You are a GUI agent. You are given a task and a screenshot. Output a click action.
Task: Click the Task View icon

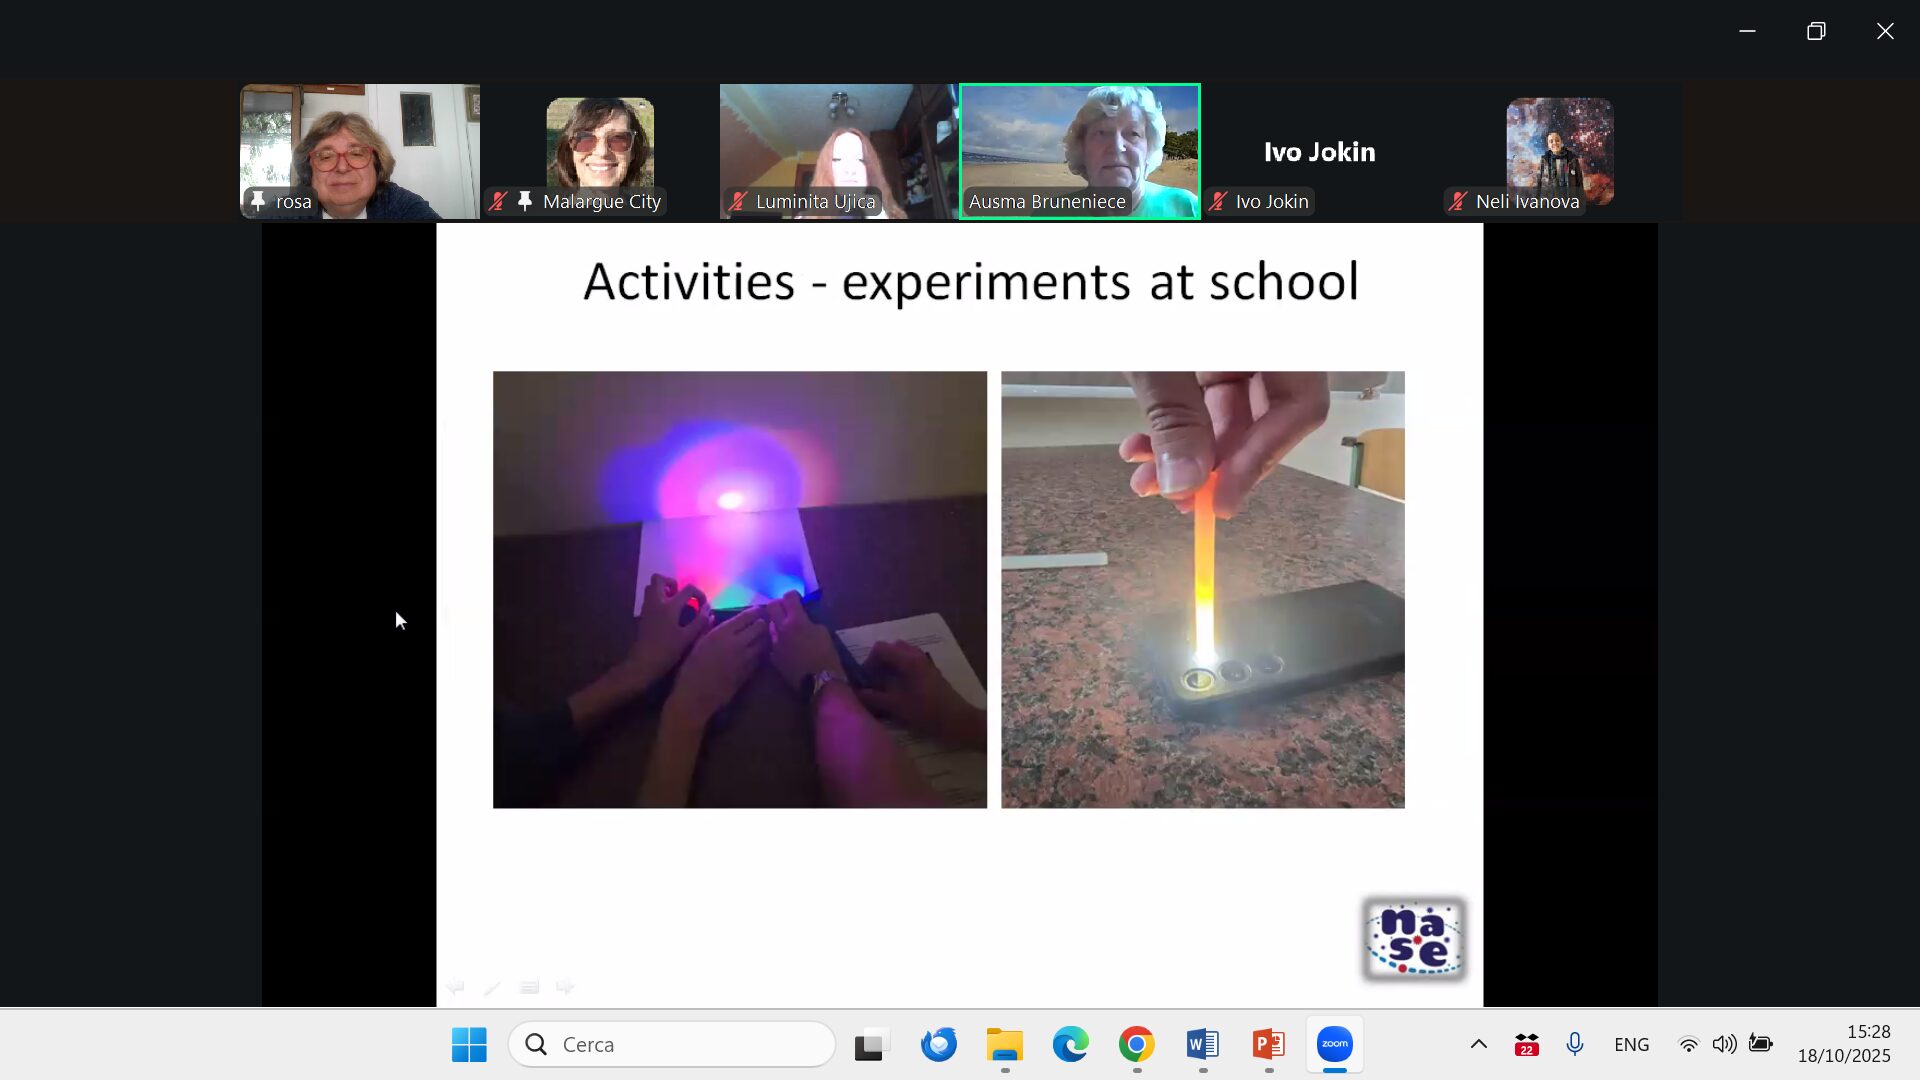[872, 1044]
